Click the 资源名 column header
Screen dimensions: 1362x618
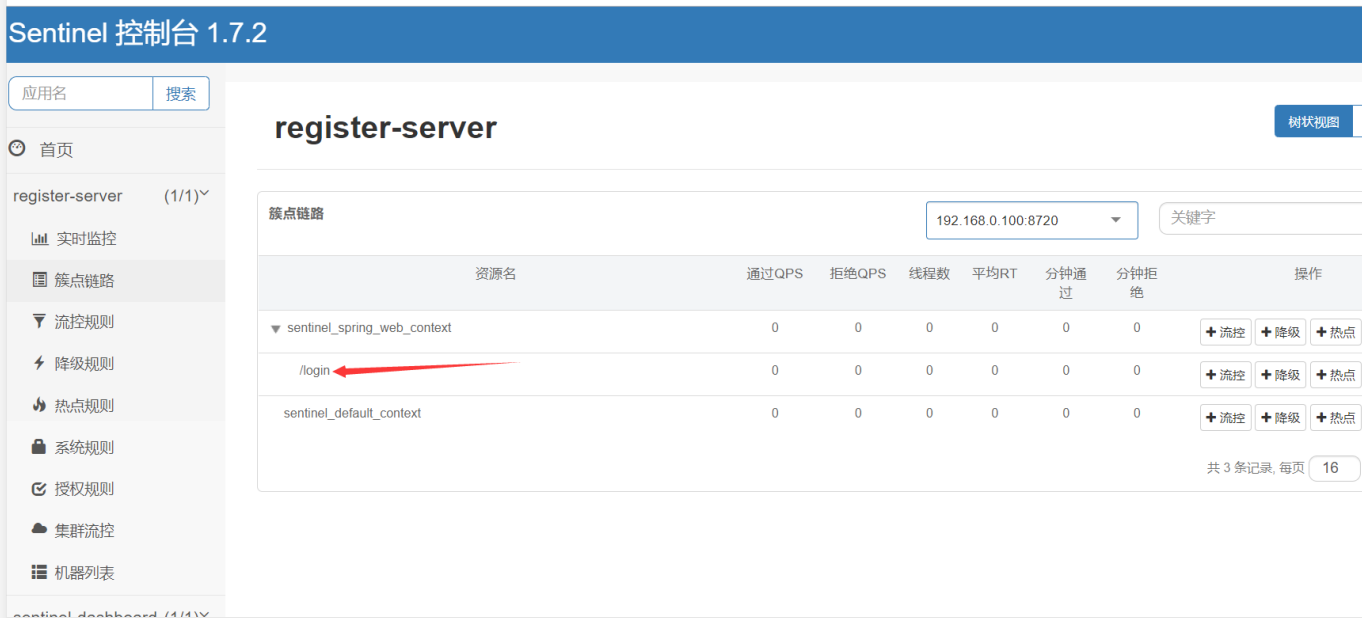click(496, 273)
